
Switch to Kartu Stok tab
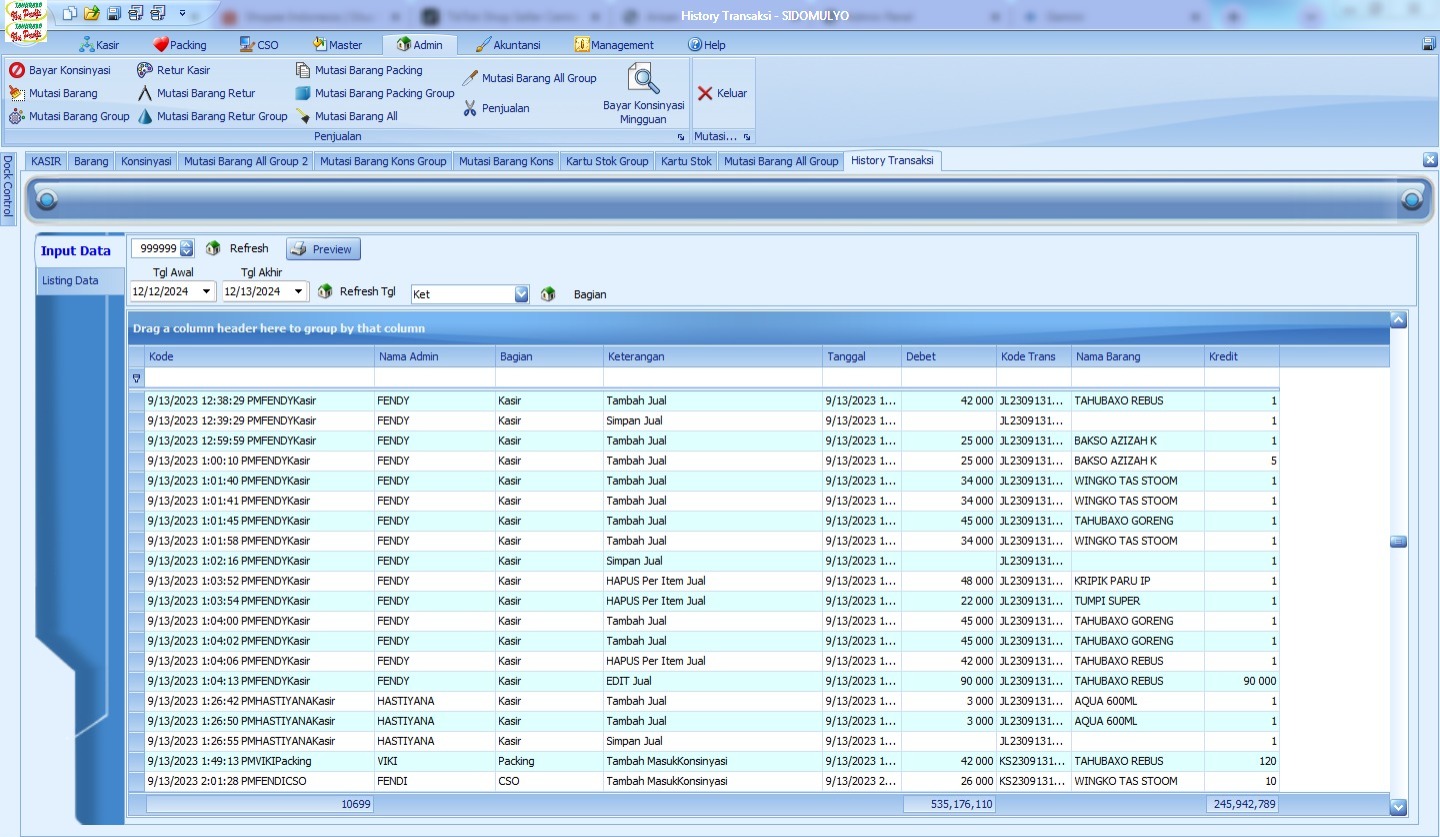[686, 161]
